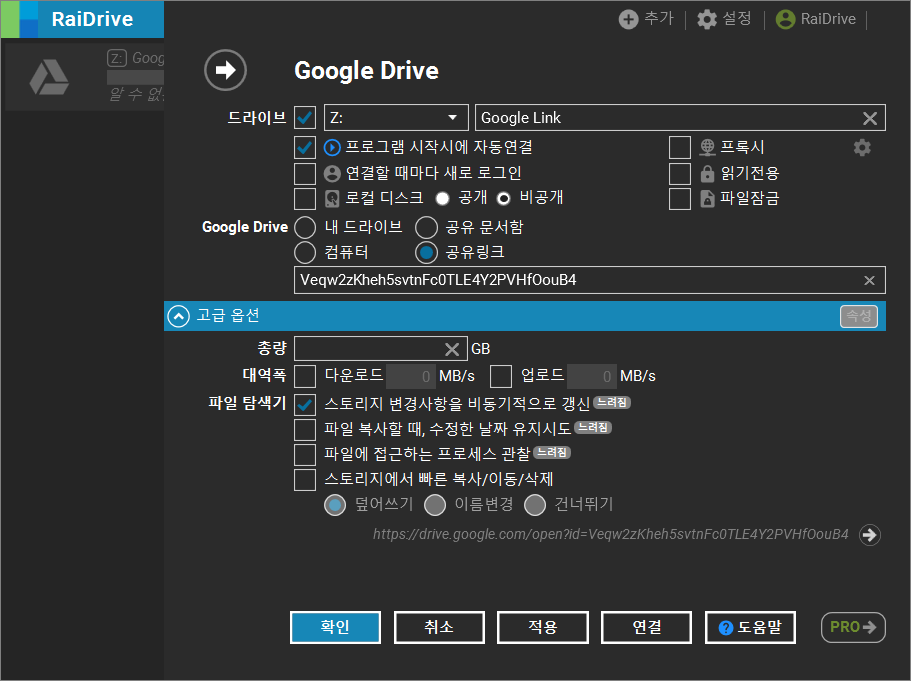Select 공개 radio button
Screen dimensions: 911x681
point(443,199)
